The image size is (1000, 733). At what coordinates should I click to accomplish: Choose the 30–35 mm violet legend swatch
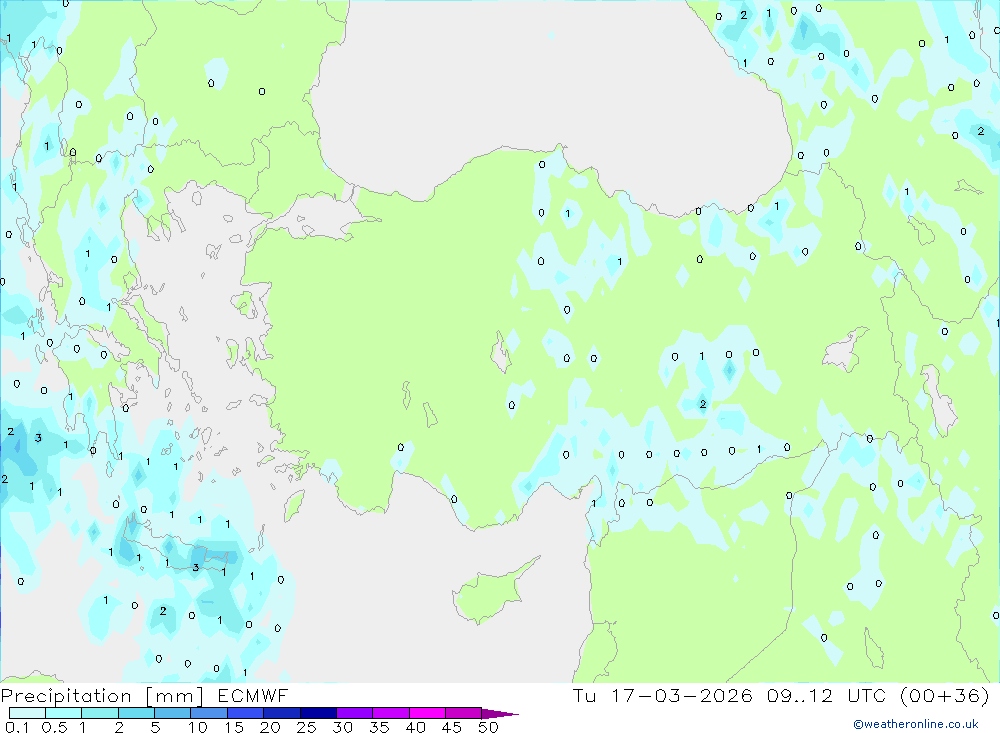(x=355, y=713)
